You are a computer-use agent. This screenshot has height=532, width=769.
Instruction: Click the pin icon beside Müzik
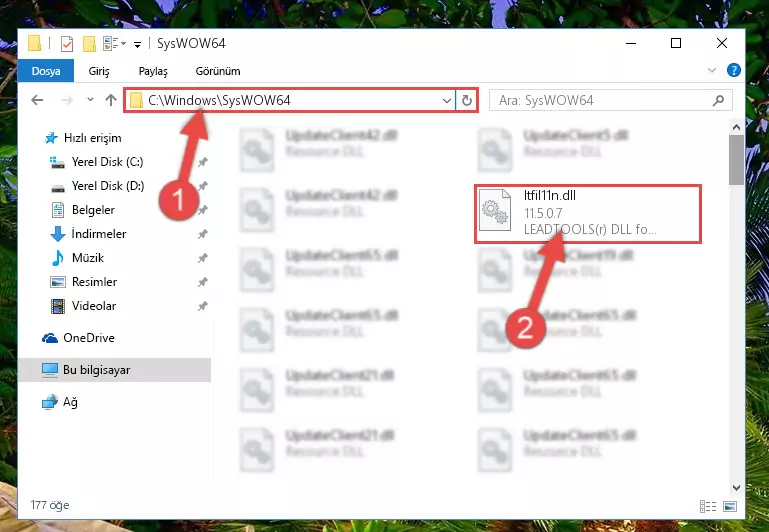pos(203,258)
